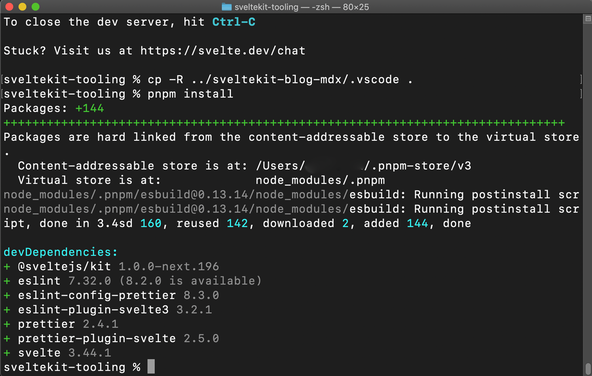Viewport: 592px width, 376px height.
Task: Click the 'svelte 3.44.1' line
Action: pos(57,353)
